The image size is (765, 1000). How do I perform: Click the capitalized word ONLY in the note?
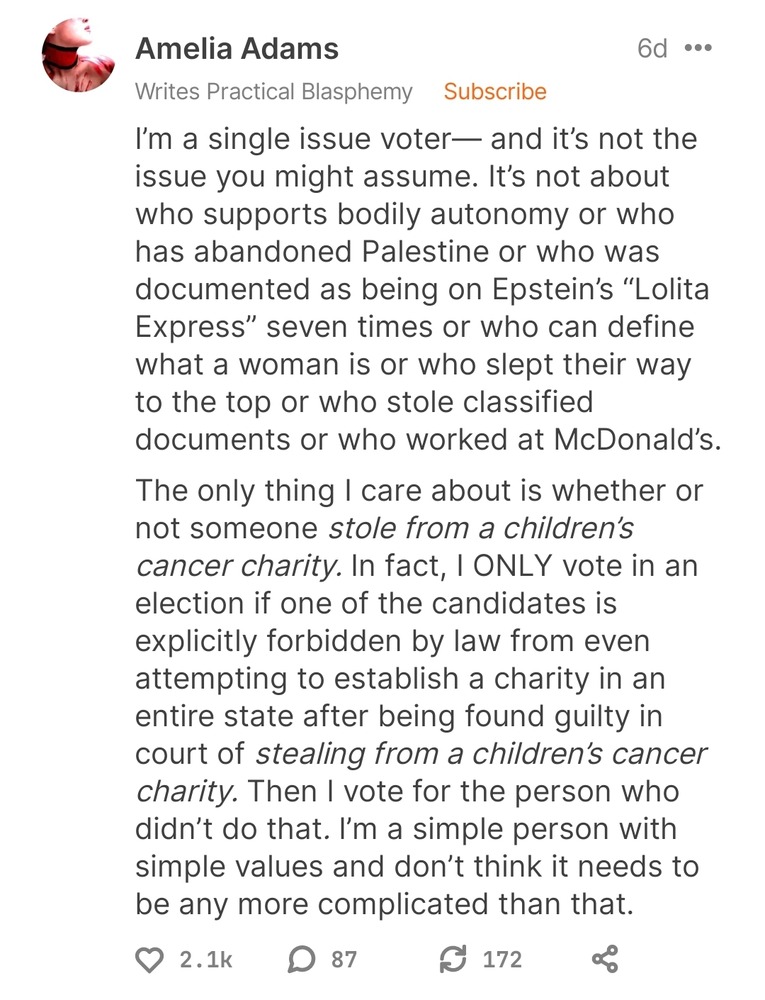(x=512, y=566)
